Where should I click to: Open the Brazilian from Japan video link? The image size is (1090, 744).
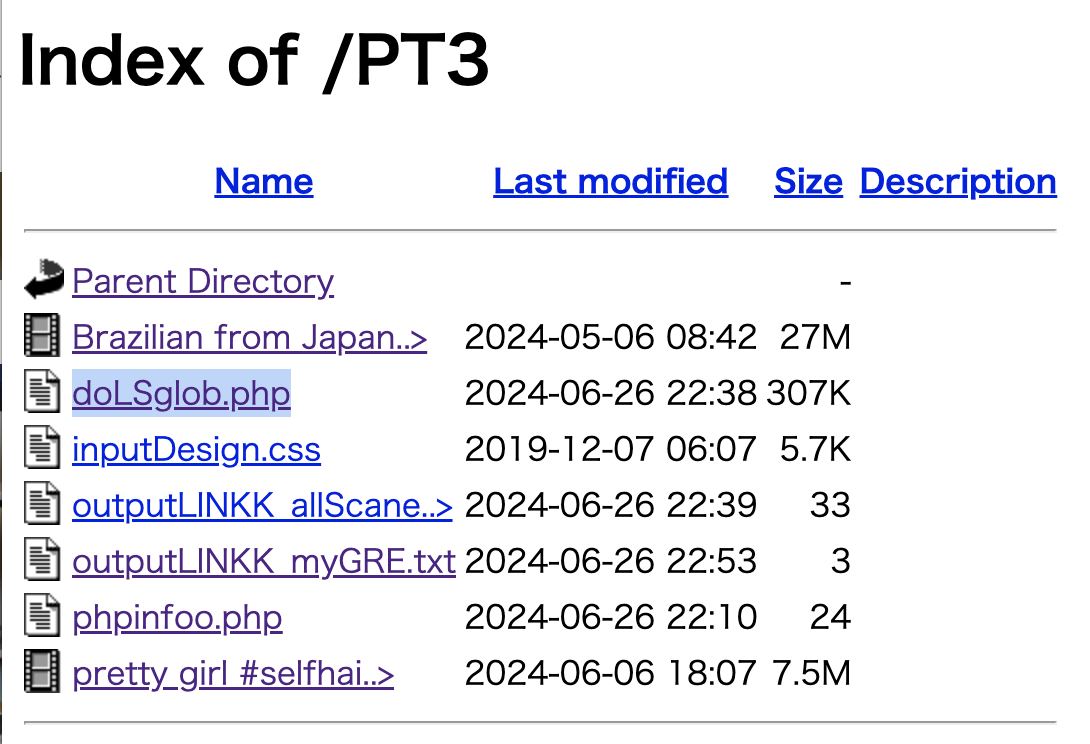click(x=250, y=338)
